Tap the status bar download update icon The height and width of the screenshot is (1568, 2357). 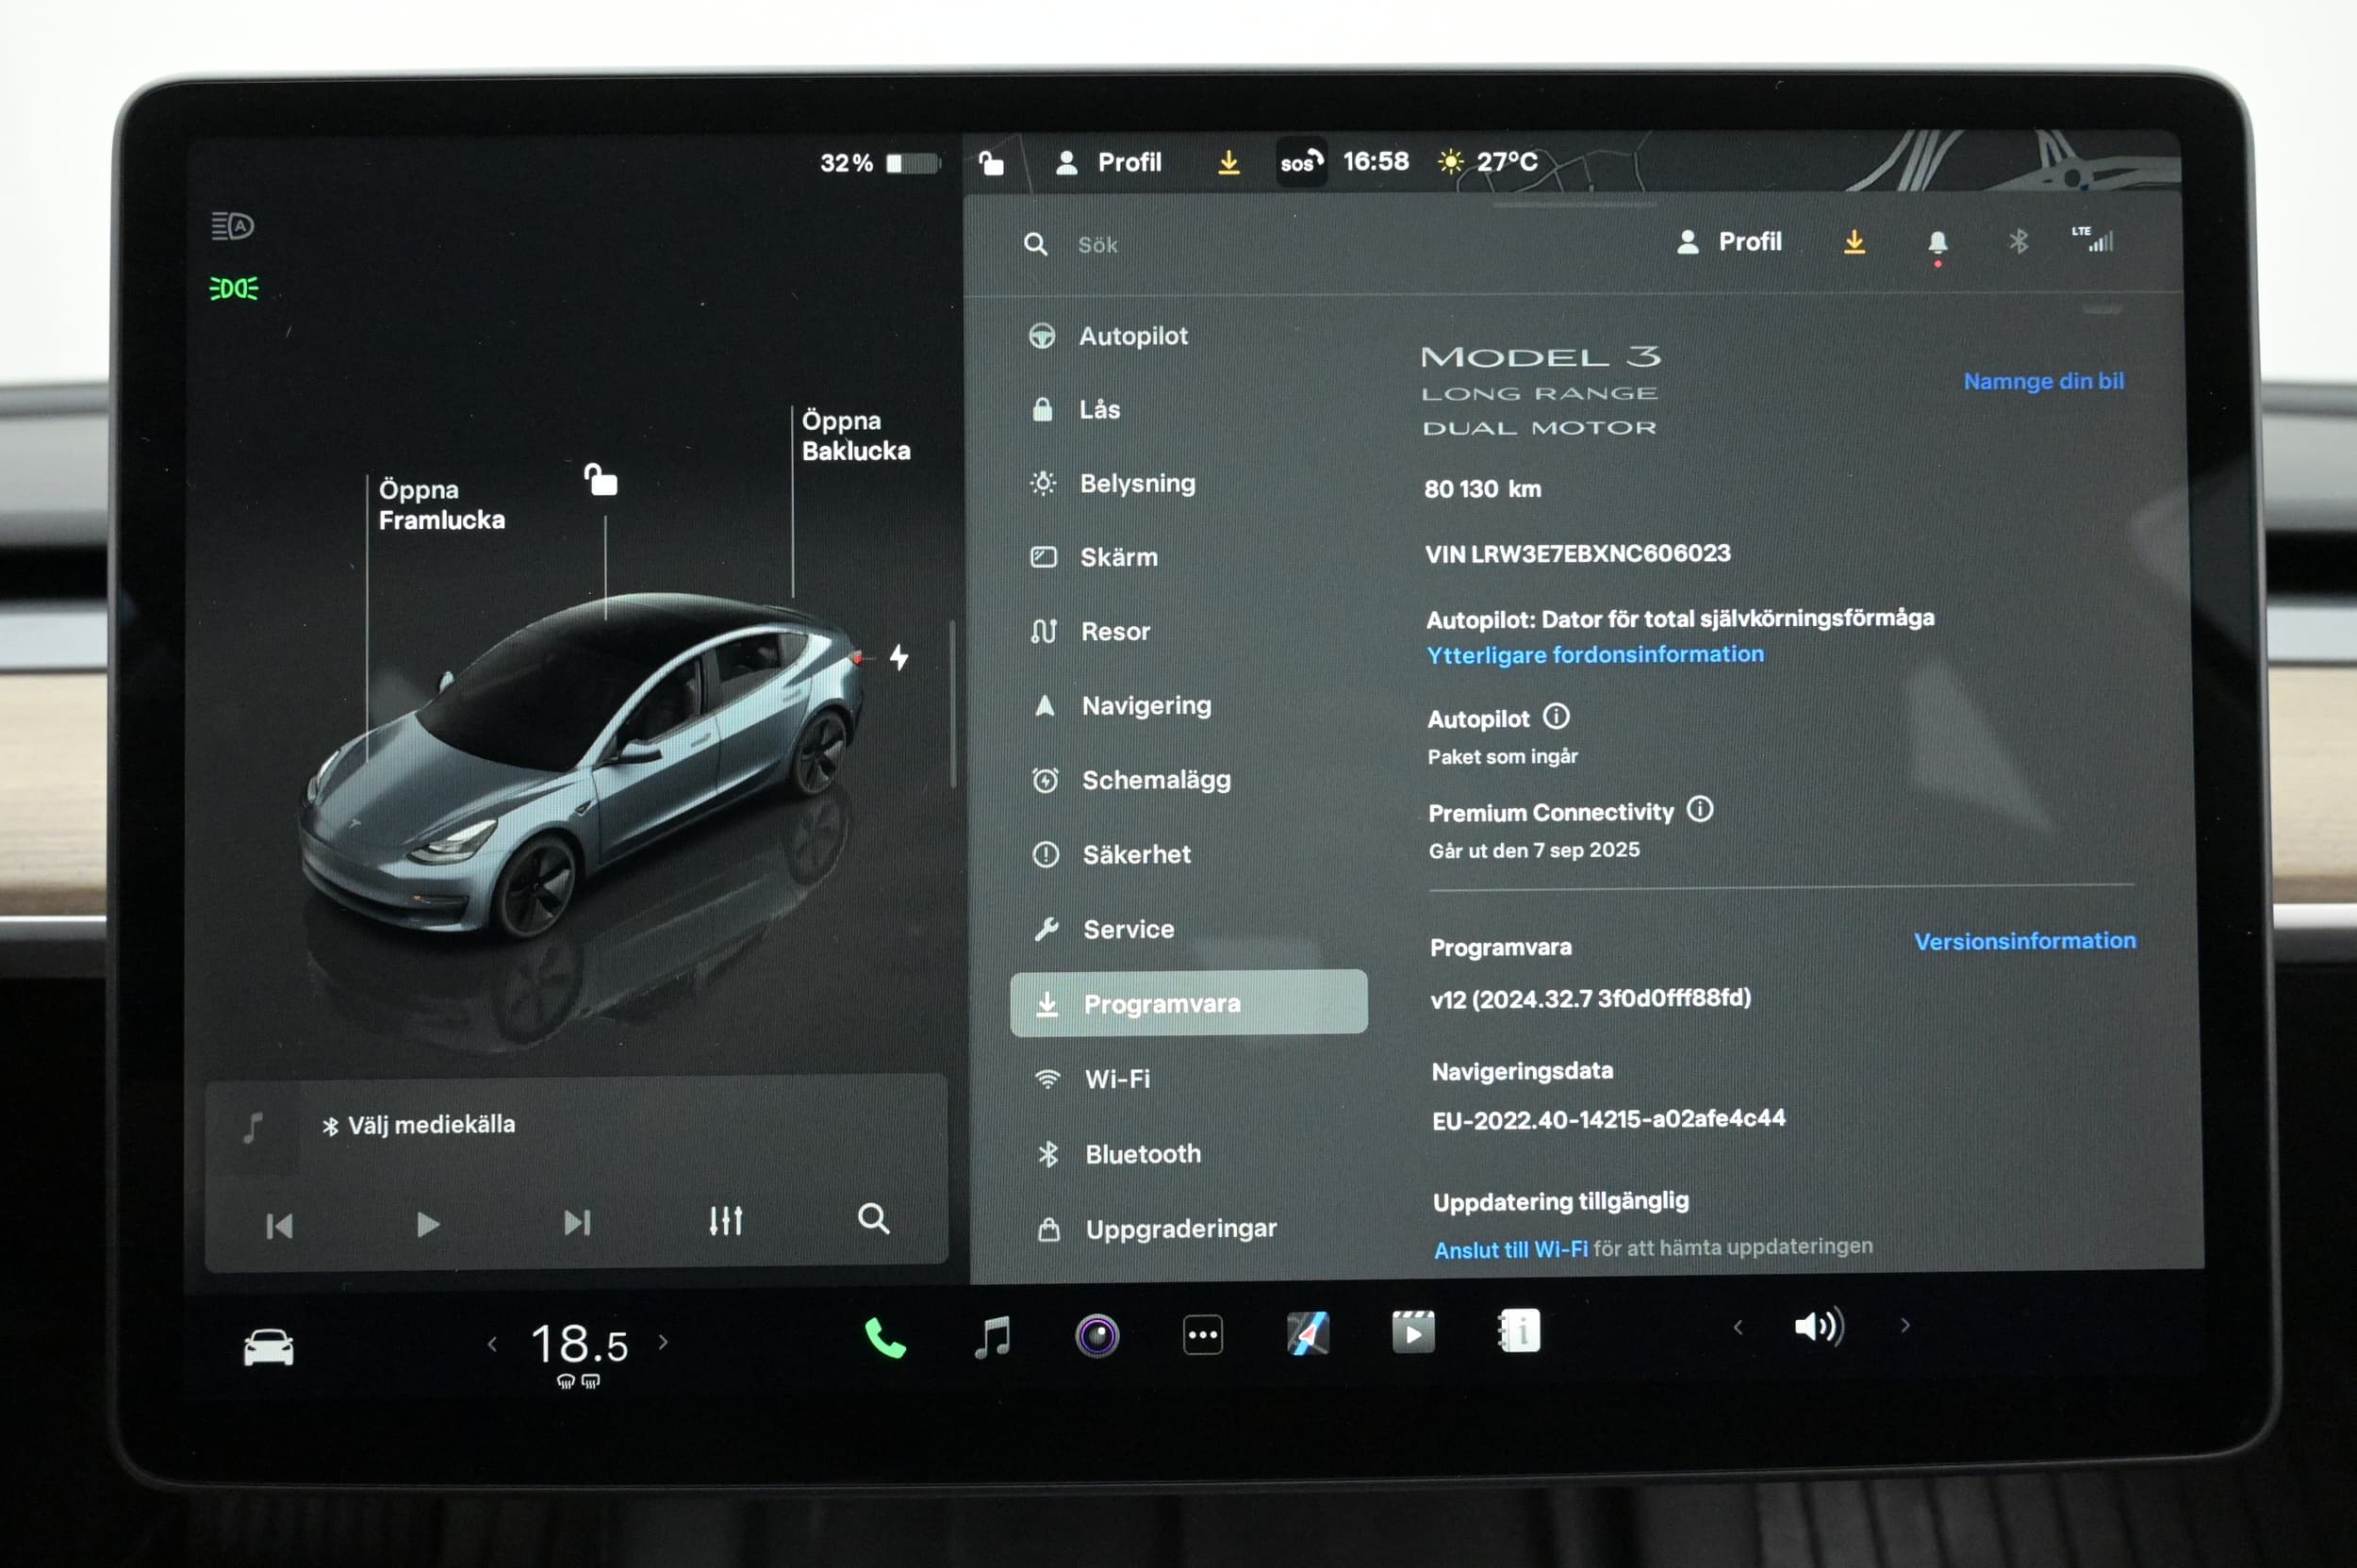pyautogui.click(x=1229, y=162)
